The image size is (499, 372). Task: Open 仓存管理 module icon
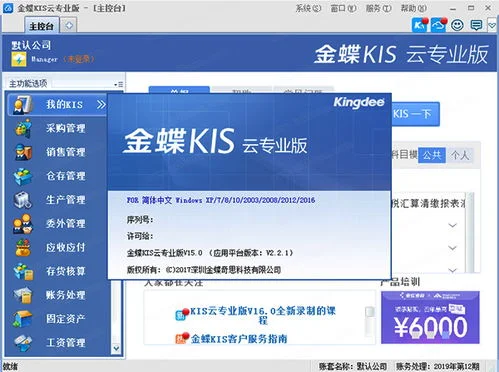pos(23,176)
